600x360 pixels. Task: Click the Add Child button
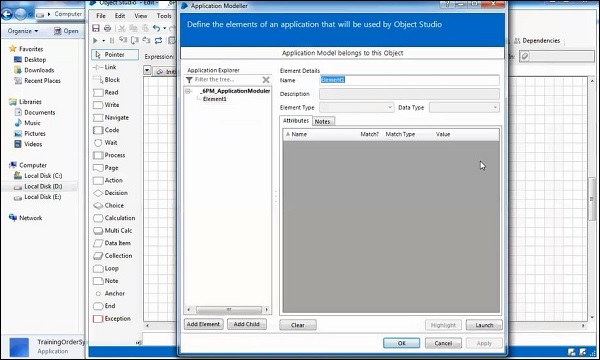(x=246, y=324)
